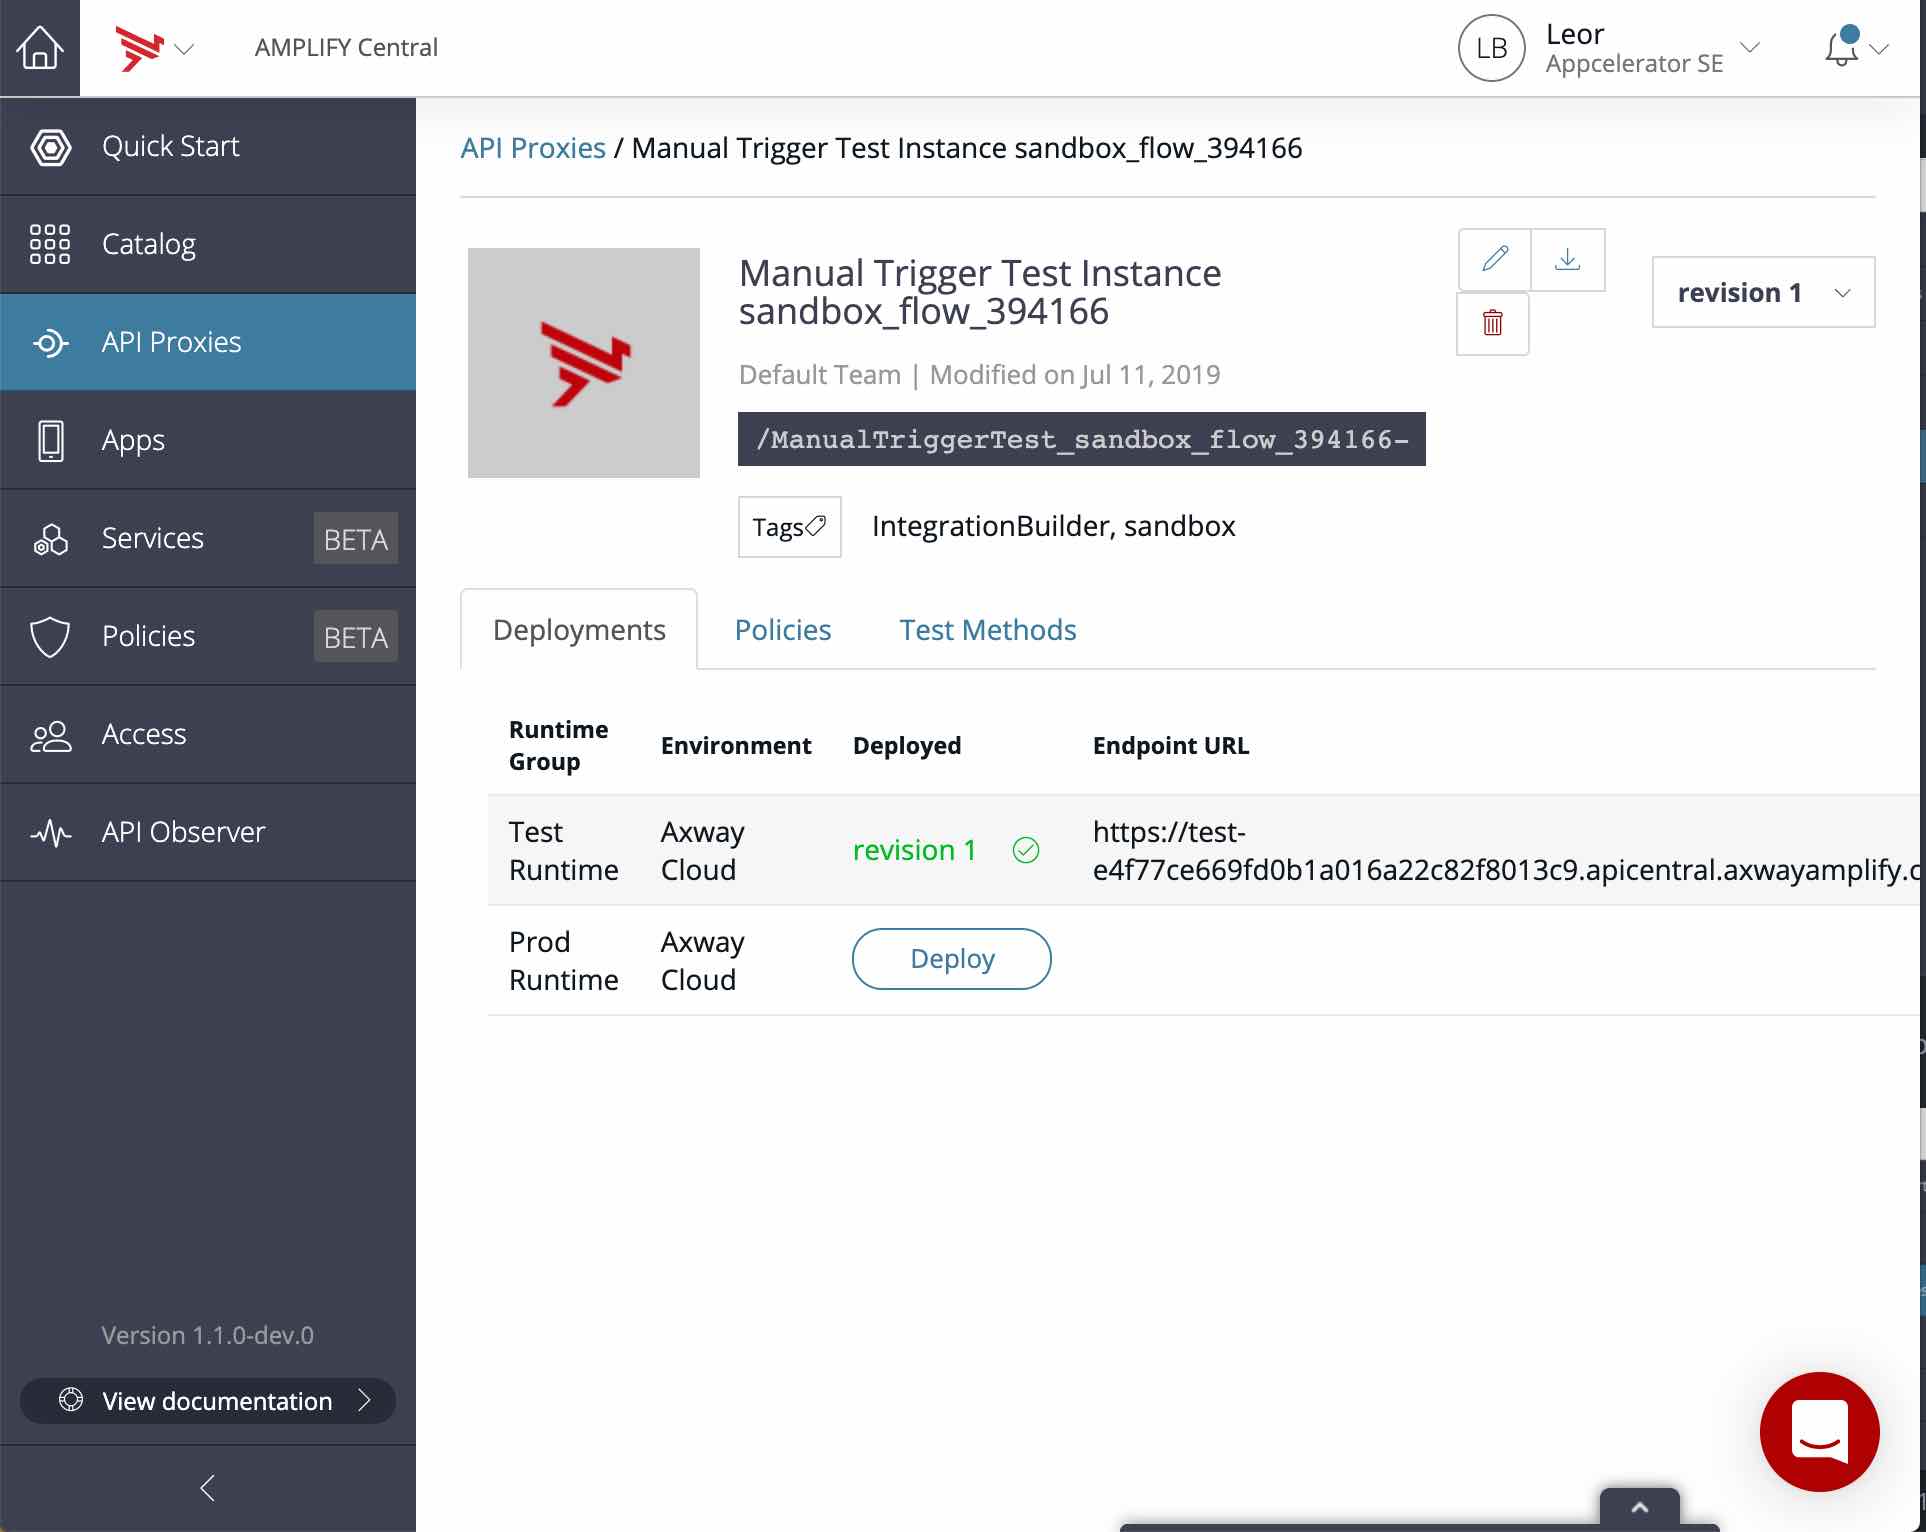Click the Version 1.1.0-dev.0 label
This screenshot has height=1532, width=1926.
208,1335
